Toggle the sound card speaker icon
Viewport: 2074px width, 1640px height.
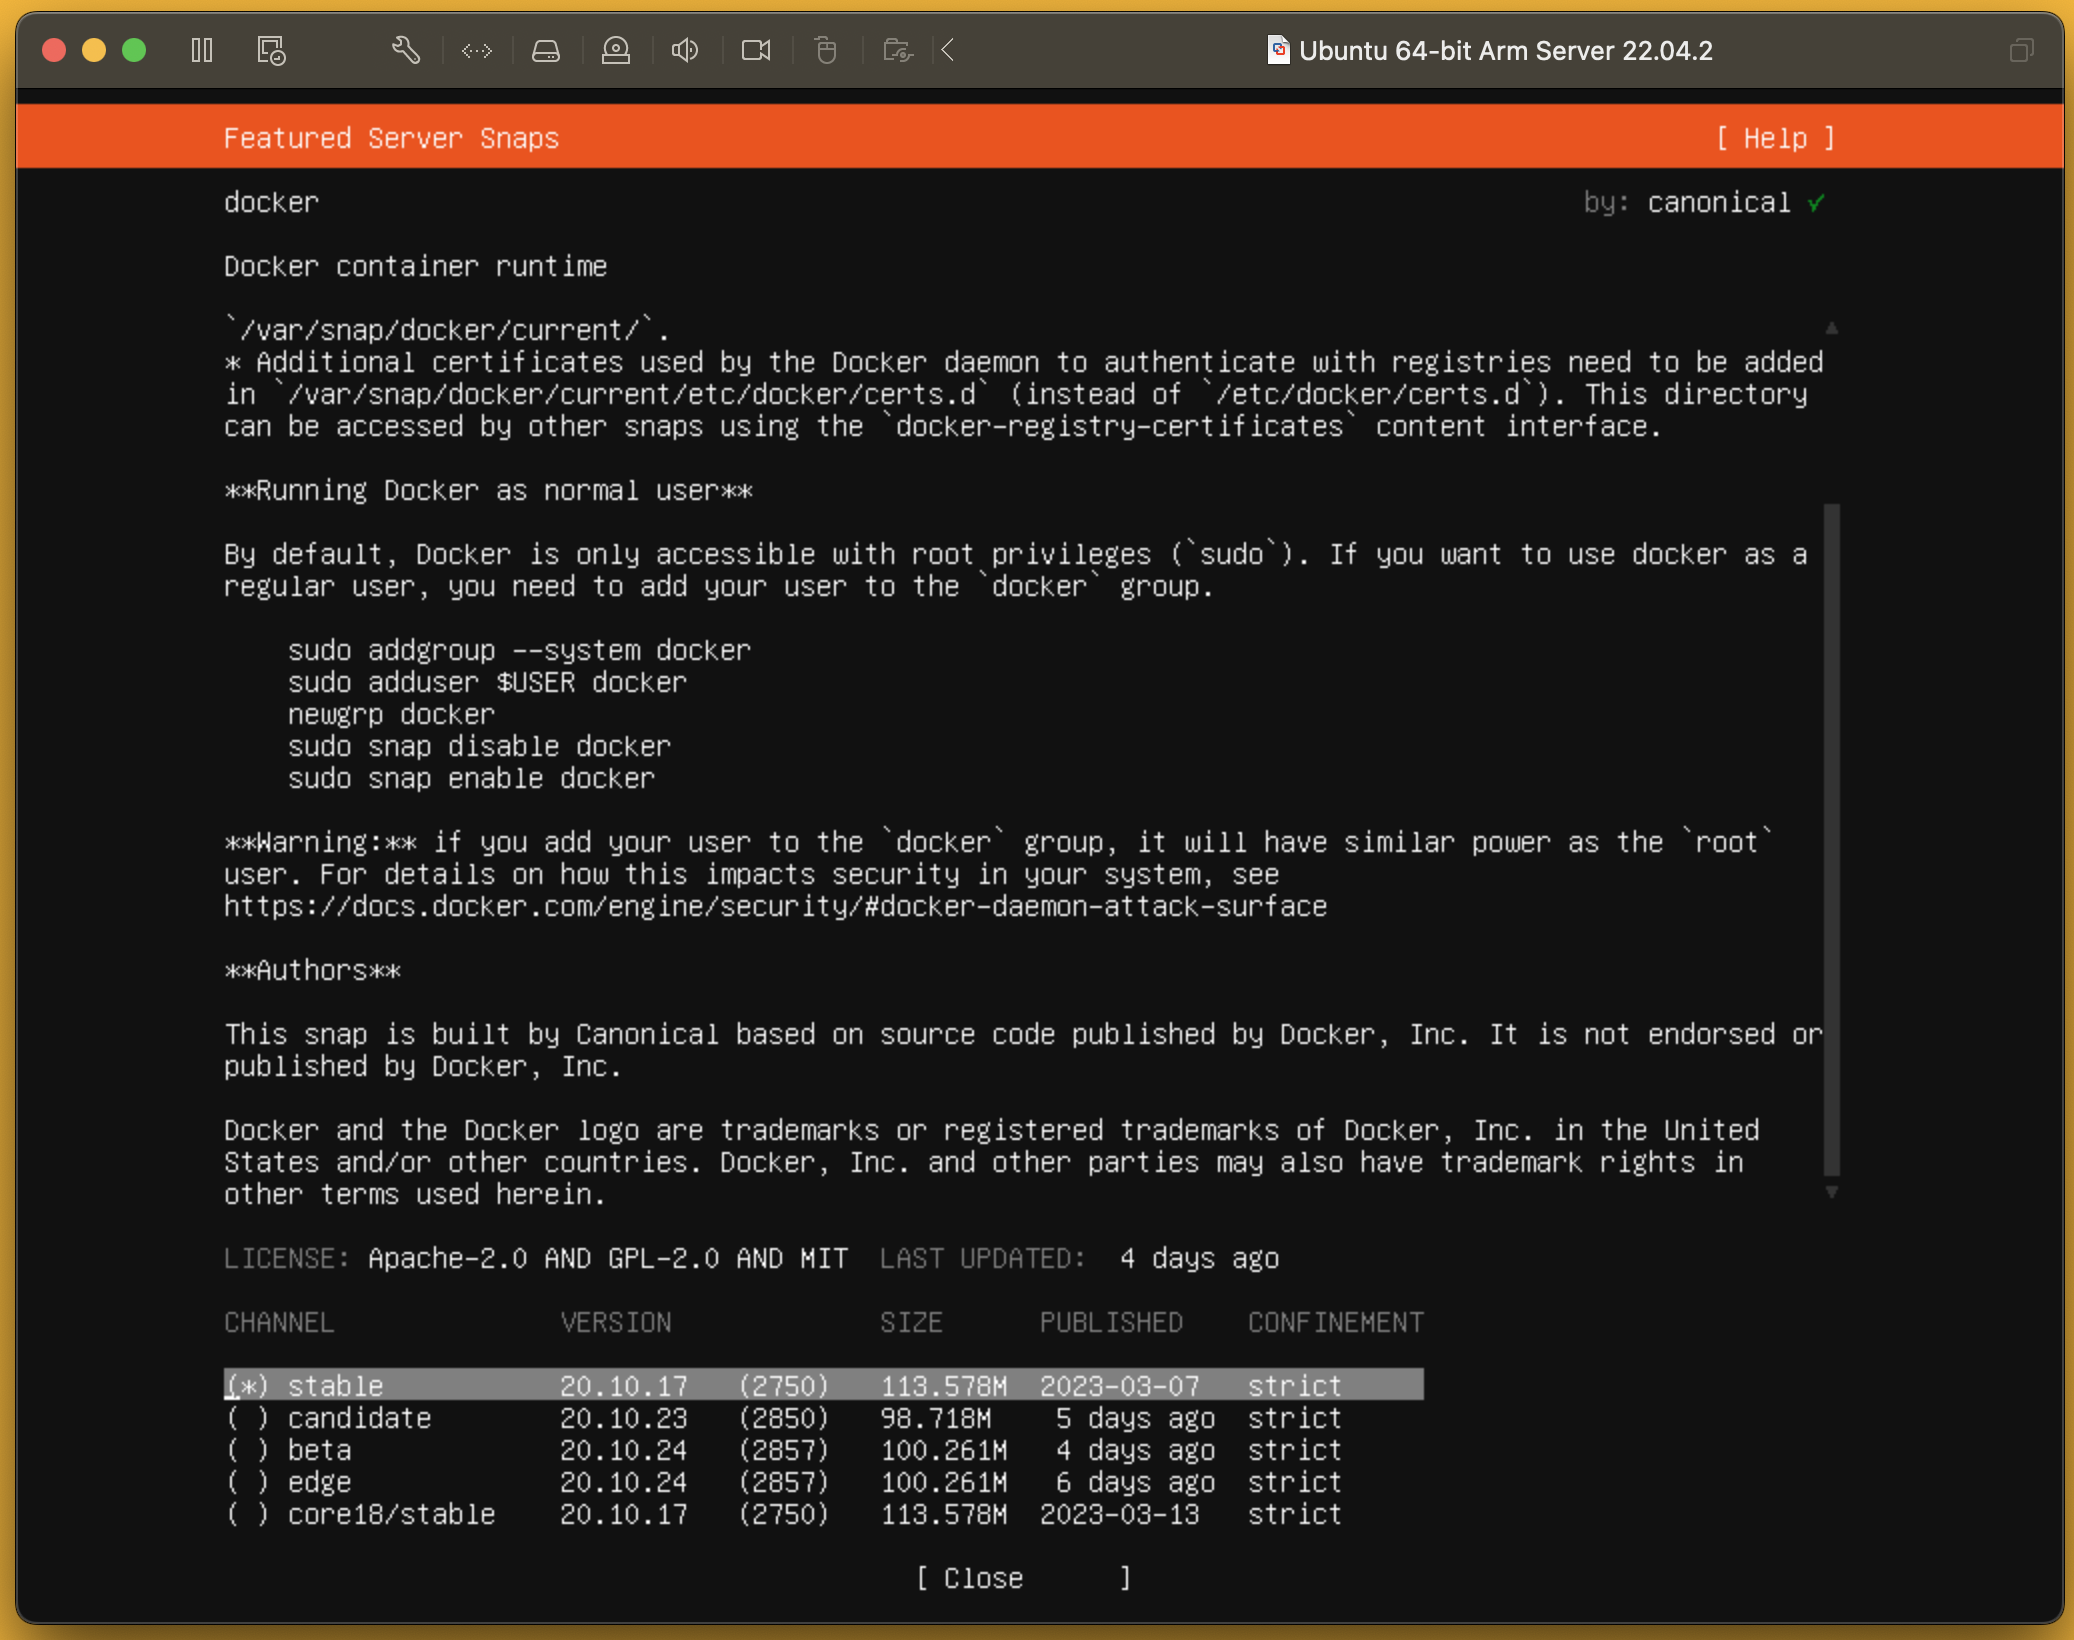[x=685, y=50]
